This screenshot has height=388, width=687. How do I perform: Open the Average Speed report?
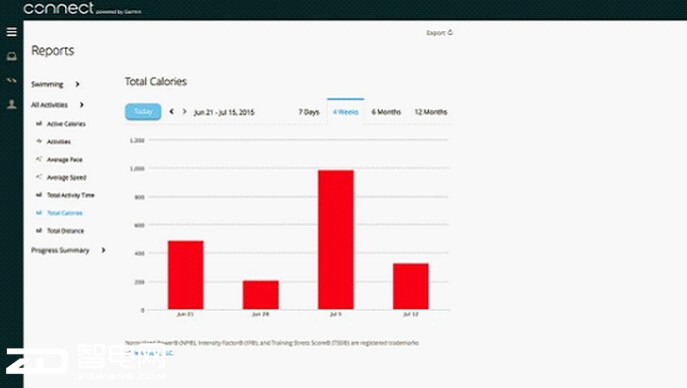click(67, 177)
